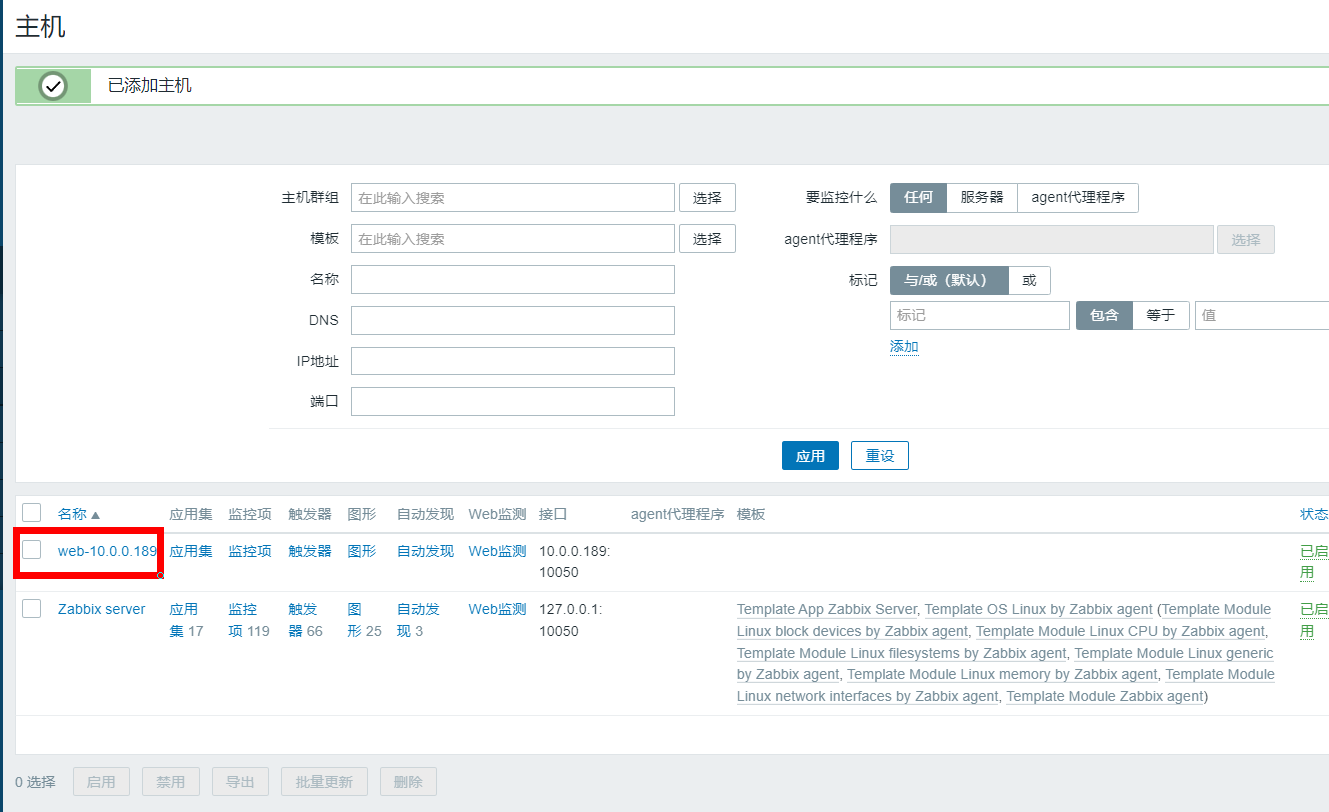Screen dimensions: 1329x812
Task: Choose 与/或（默认）tag mode
Action: [949, 280]
